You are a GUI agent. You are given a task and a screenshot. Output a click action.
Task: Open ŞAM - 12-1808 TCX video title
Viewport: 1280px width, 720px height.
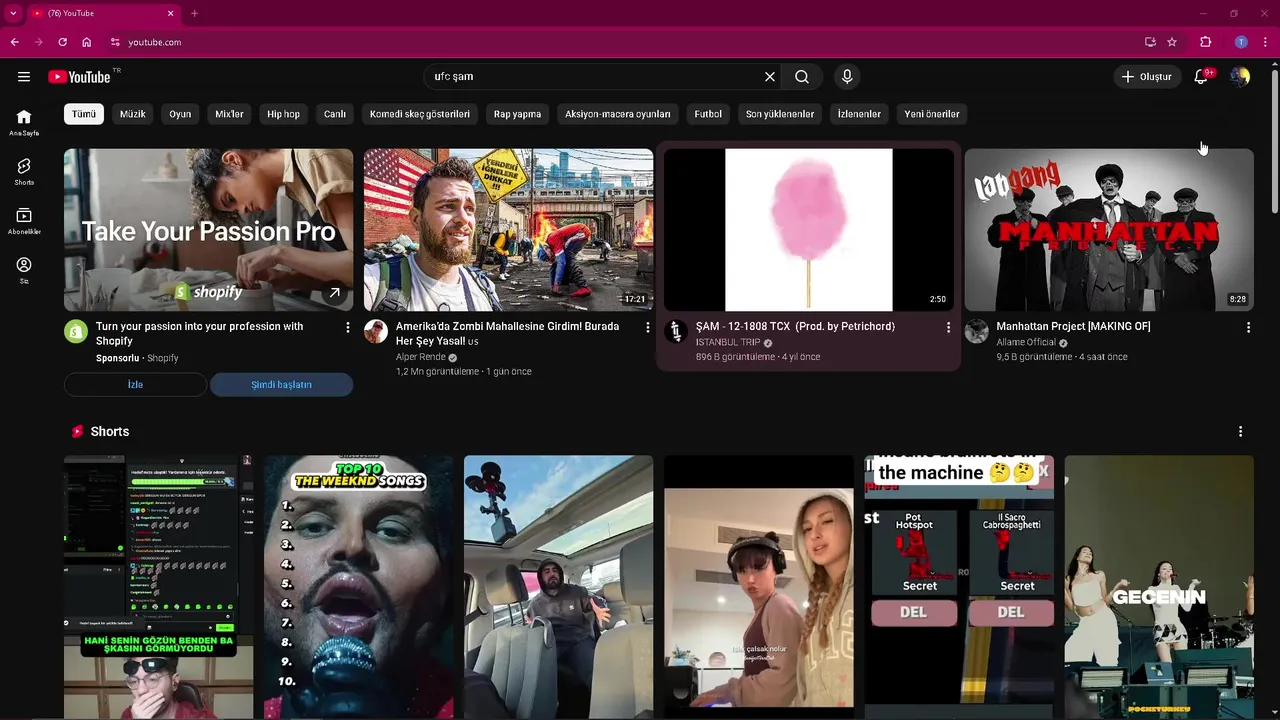(x=795, y=327)
